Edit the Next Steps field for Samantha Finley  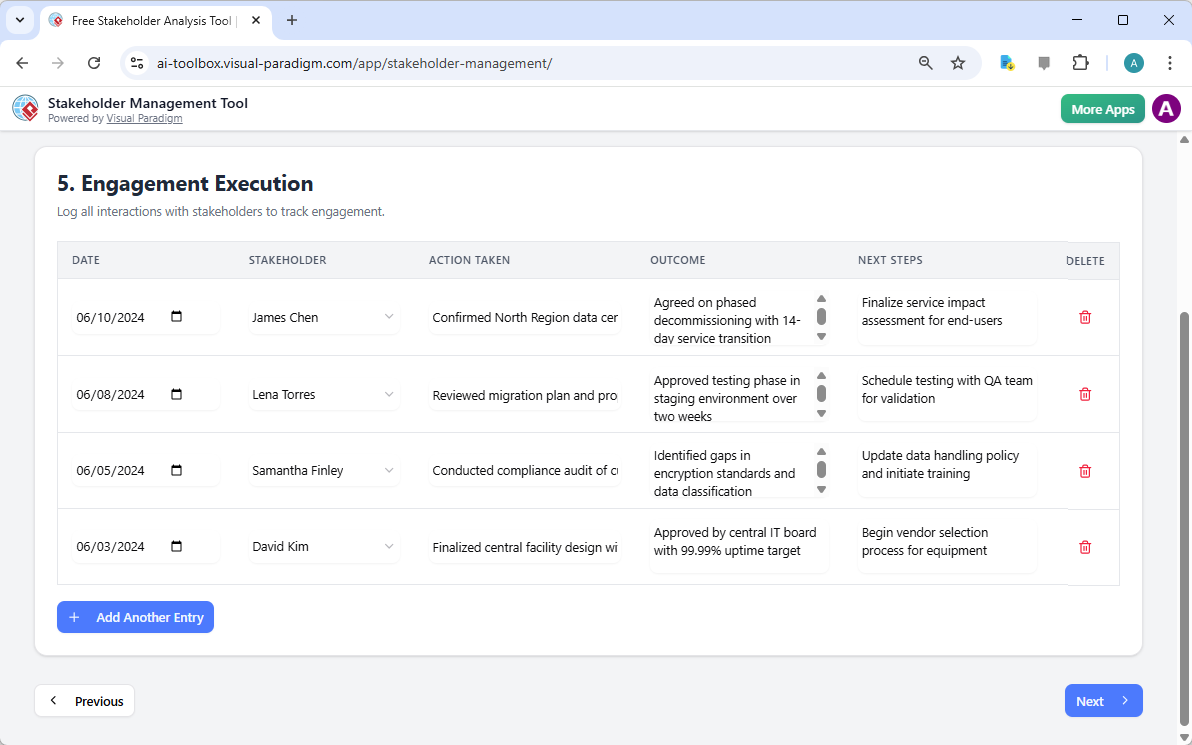click(x=945, y=470)
